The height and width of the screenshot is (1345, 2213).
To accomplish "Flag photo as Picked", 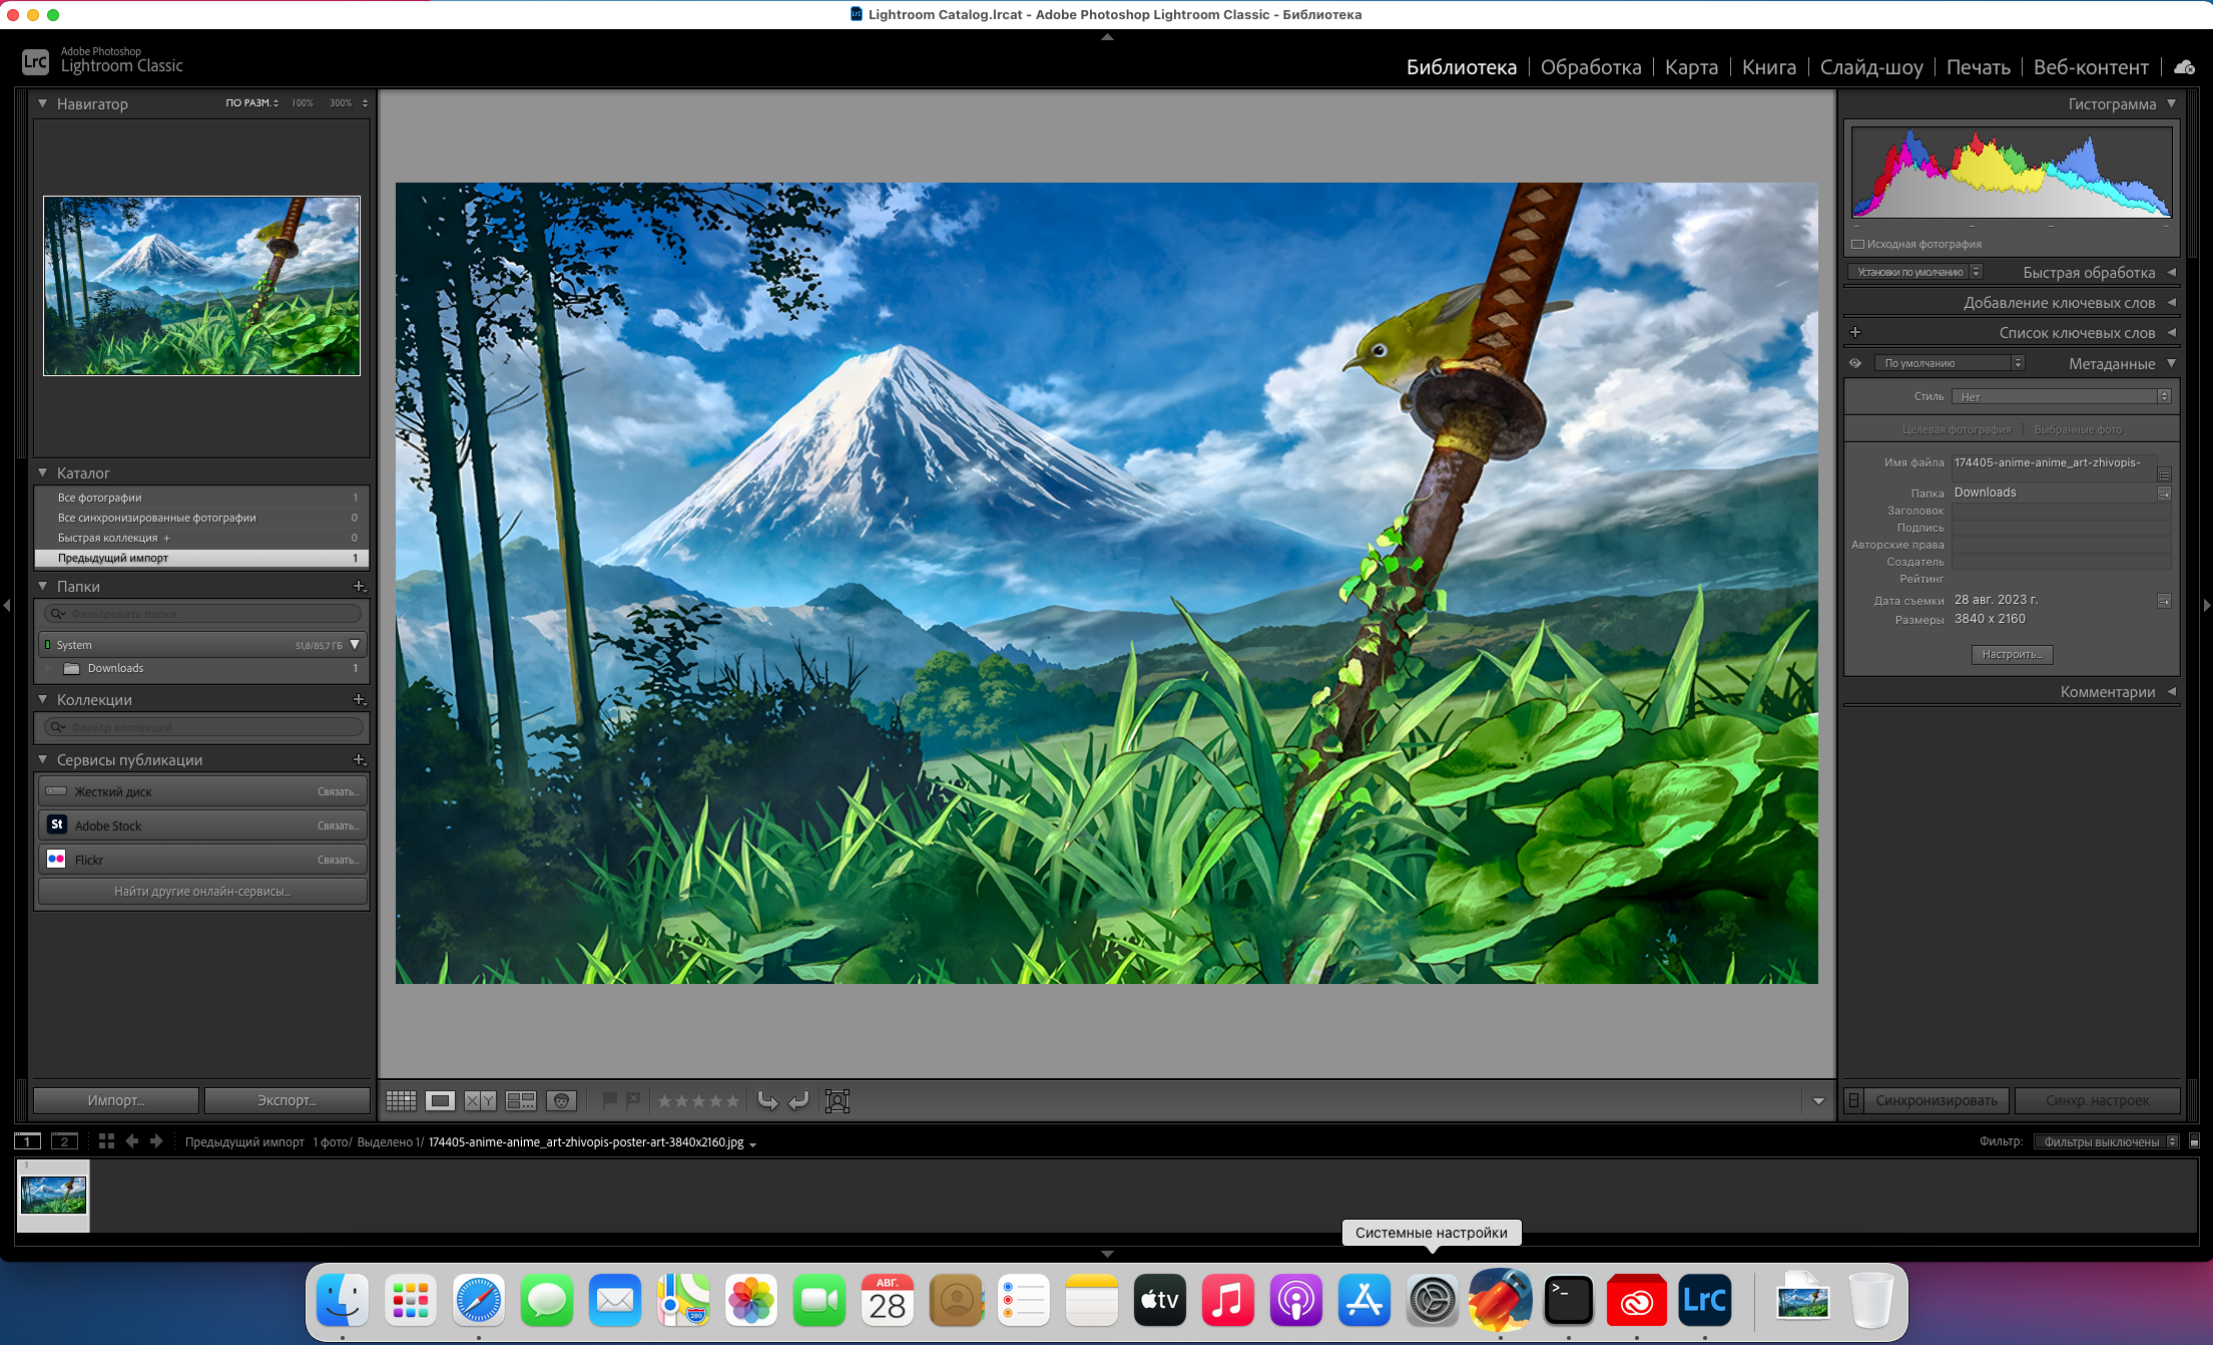I will (609, 1100).
